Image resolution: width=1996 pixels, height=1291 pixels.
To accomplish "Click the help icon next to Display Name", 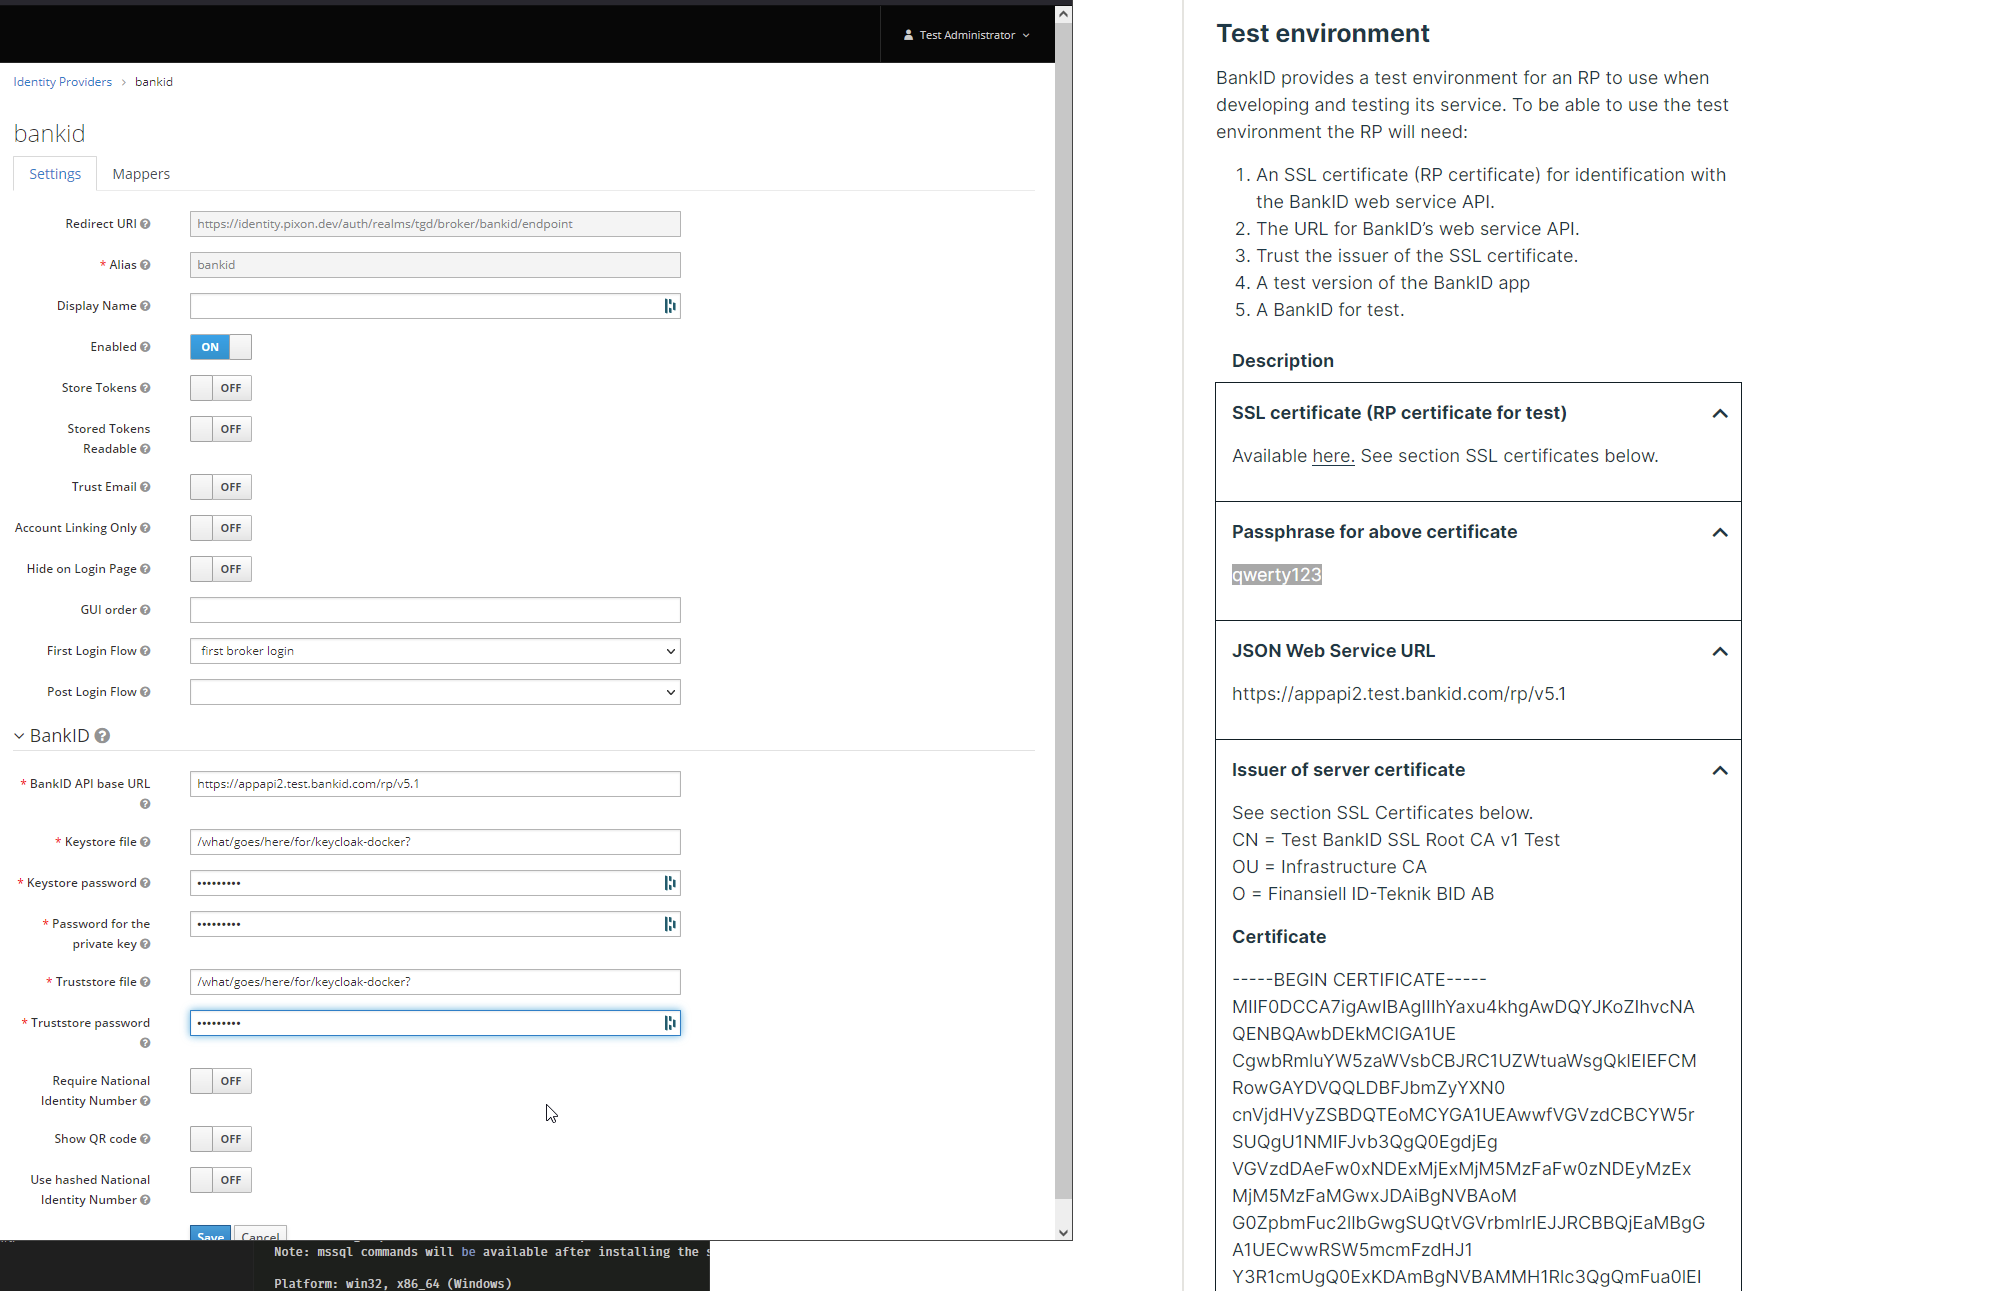I will pyautogui.click(x=145, y=306).
